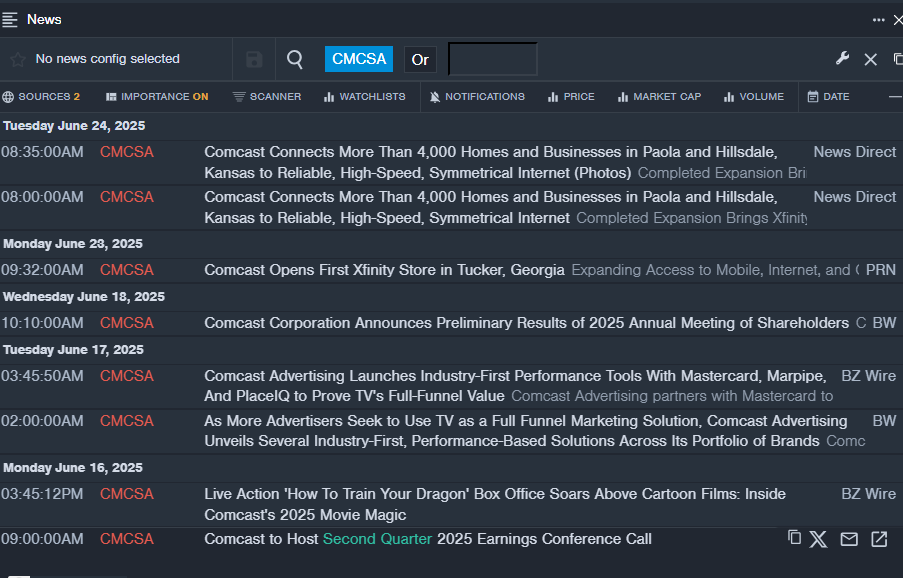Image resolution: width=903 pixels, height=578 pixels.
Task: Open the Sources filter
Action: pyautogui.click(x=41, y=97)
